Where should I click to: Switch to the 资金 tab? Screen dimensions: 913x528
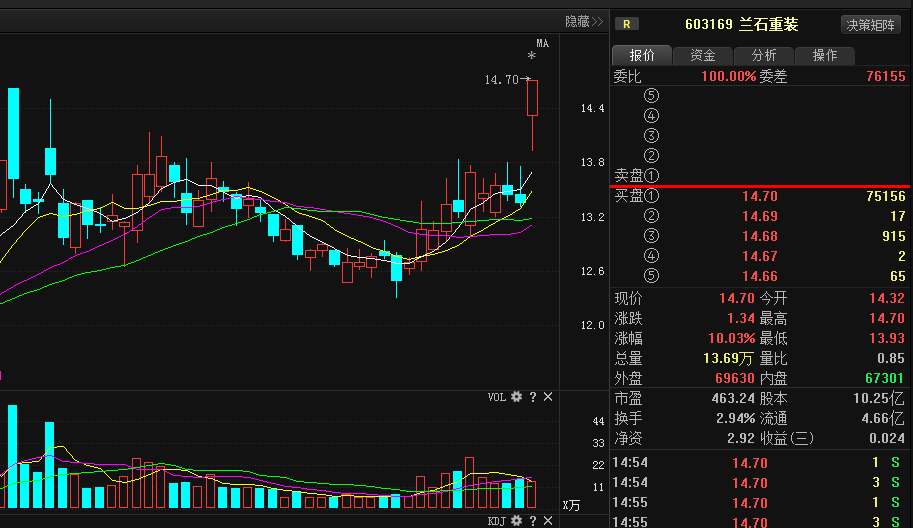[x=703, y=56]
